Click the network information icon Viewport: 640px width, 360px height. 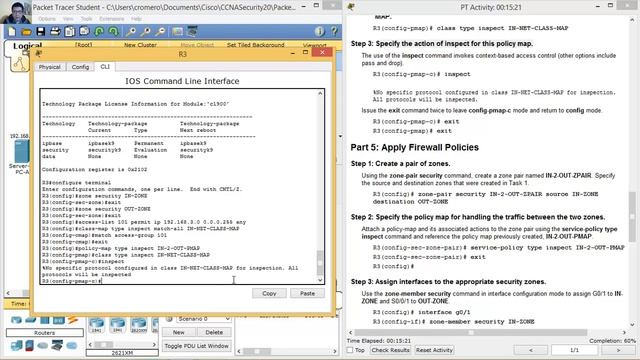pos(320,31)
